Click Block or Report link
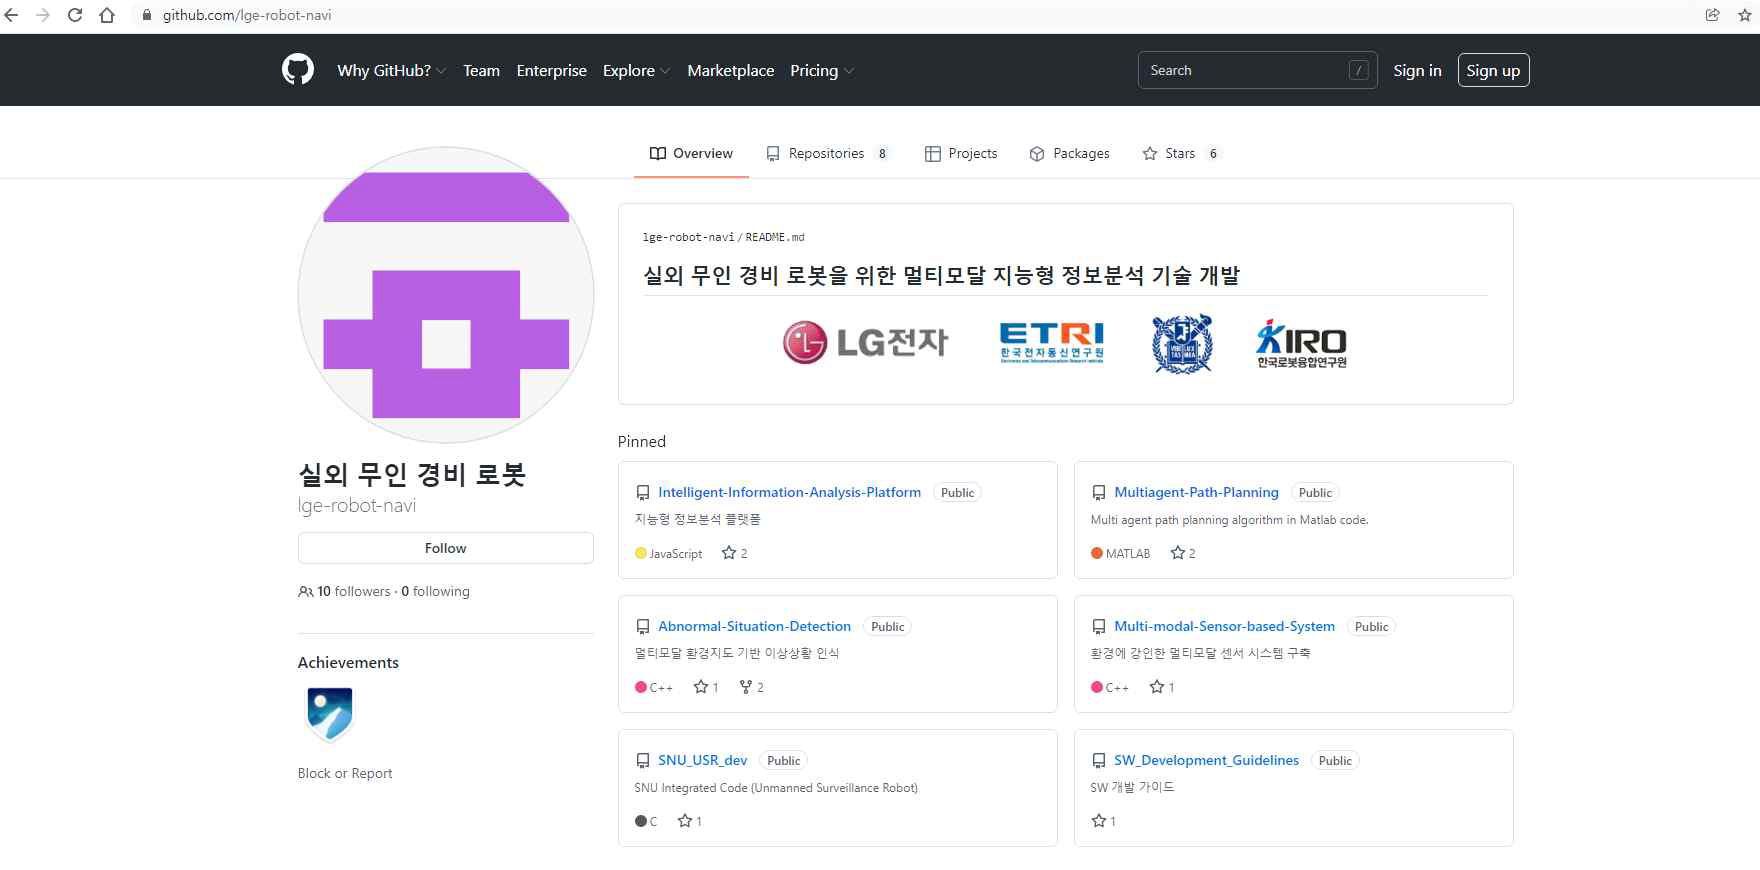Screen dimensions: 1760x870 (x=345, y=773)
